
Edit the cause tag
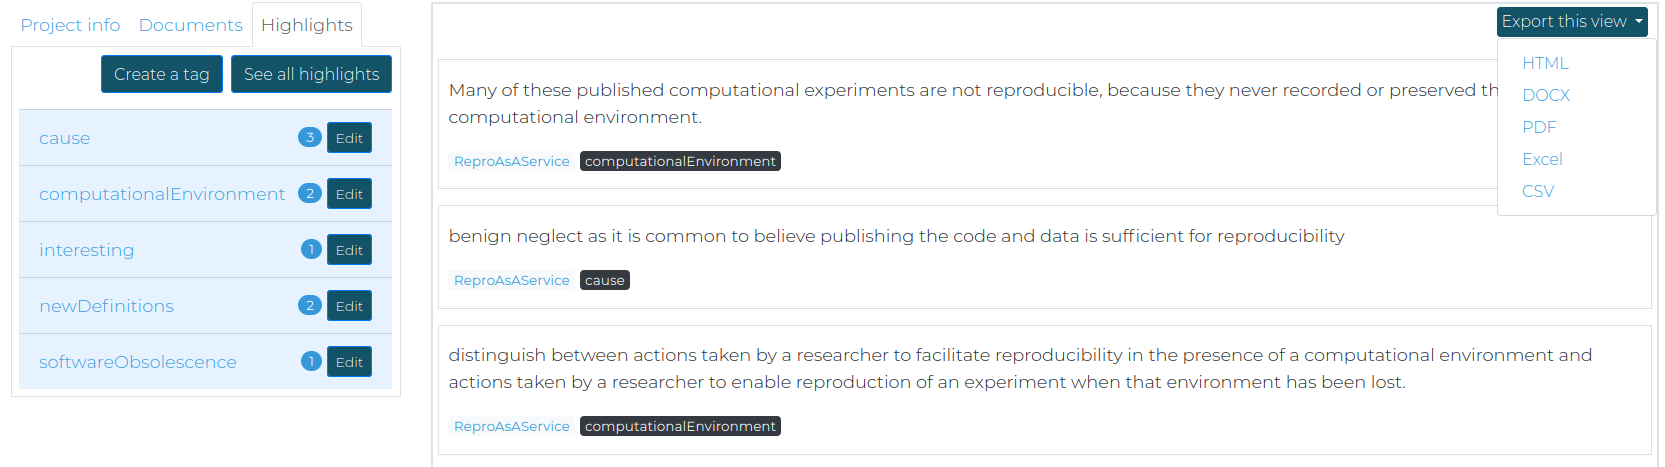pos(349,138)
